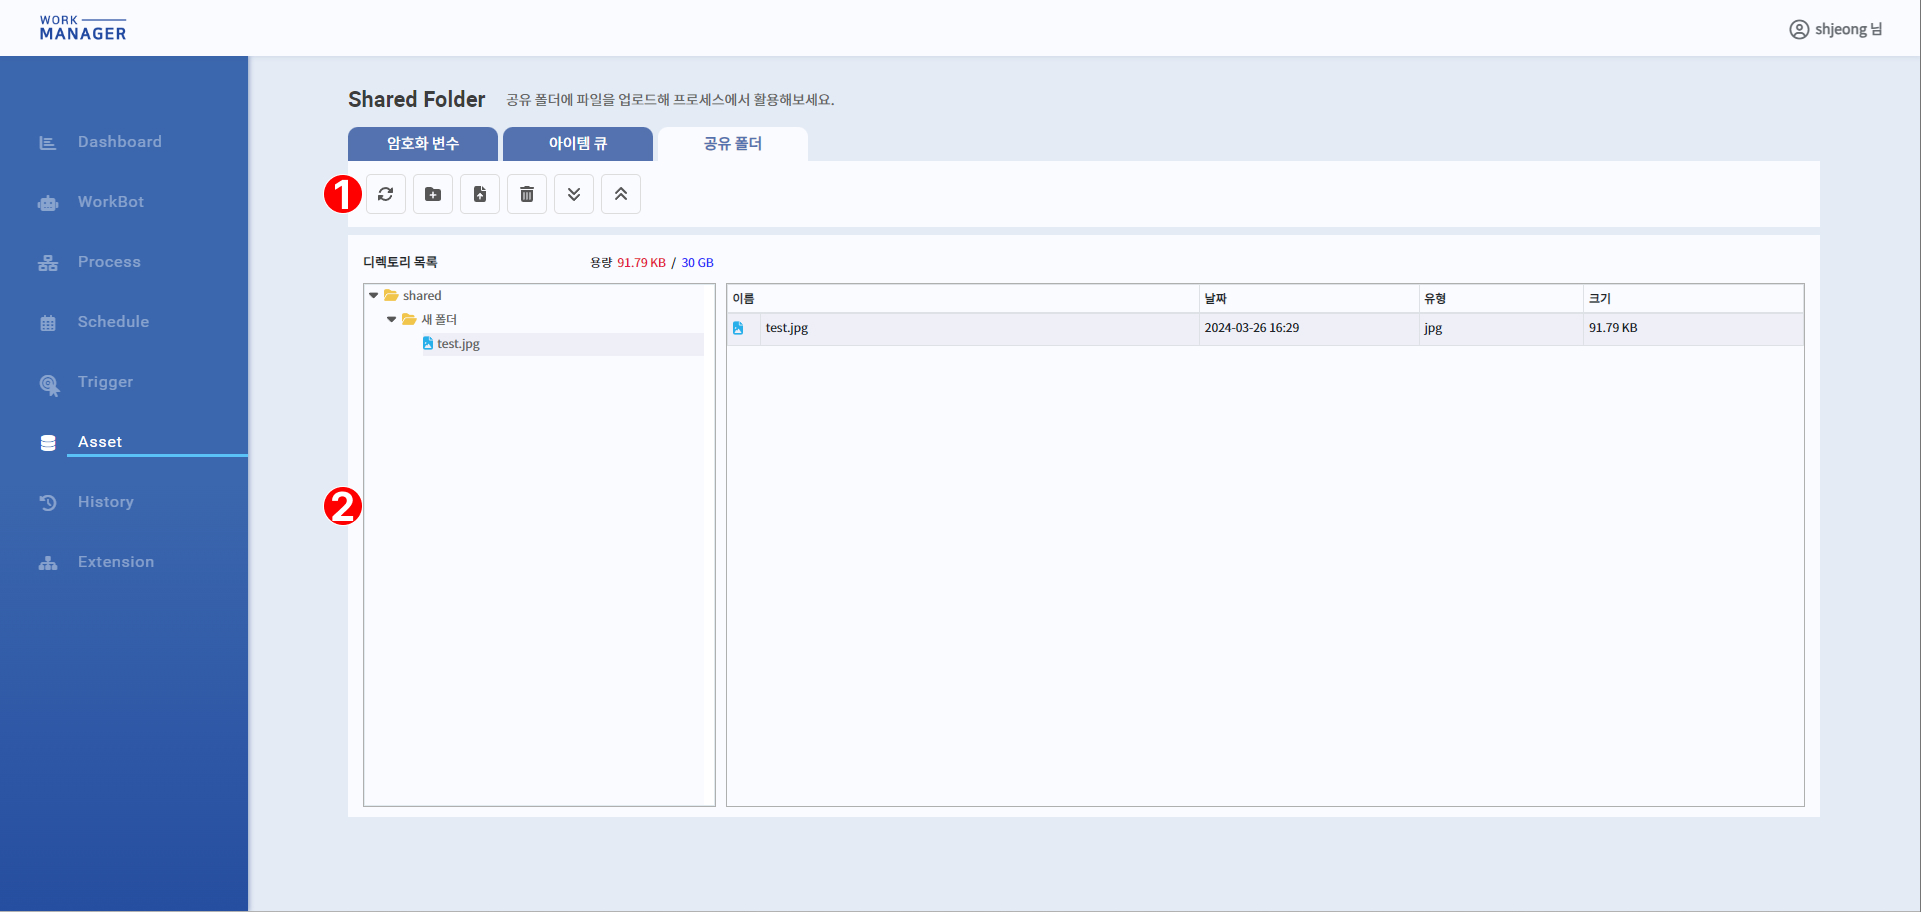Select 새 폴더 in the directory tree
This screenshot has width=1921, height=912.
(439, 320)
